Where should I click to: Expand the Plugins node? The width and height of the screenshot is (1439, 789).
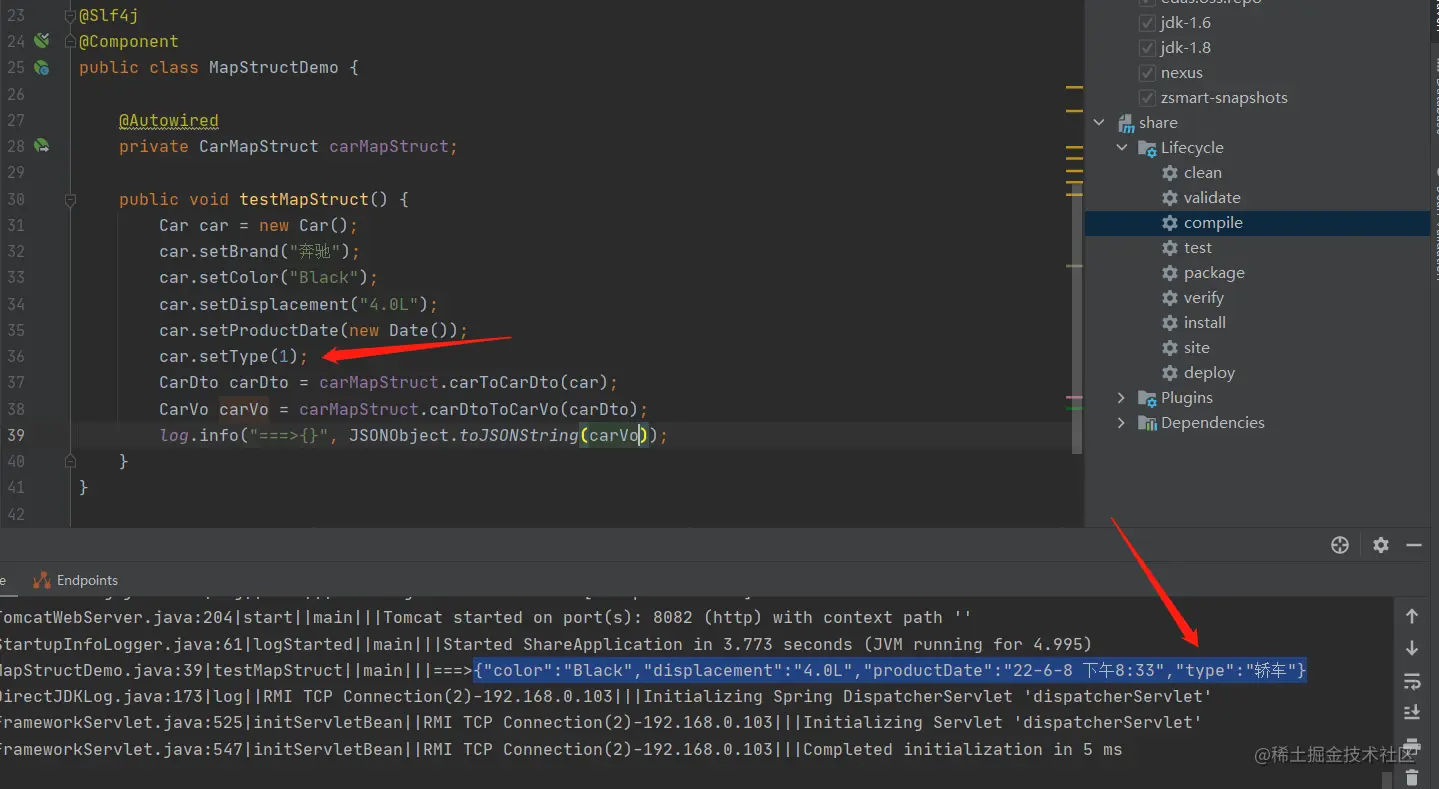pyautogui.click(x=1122, y=398)
